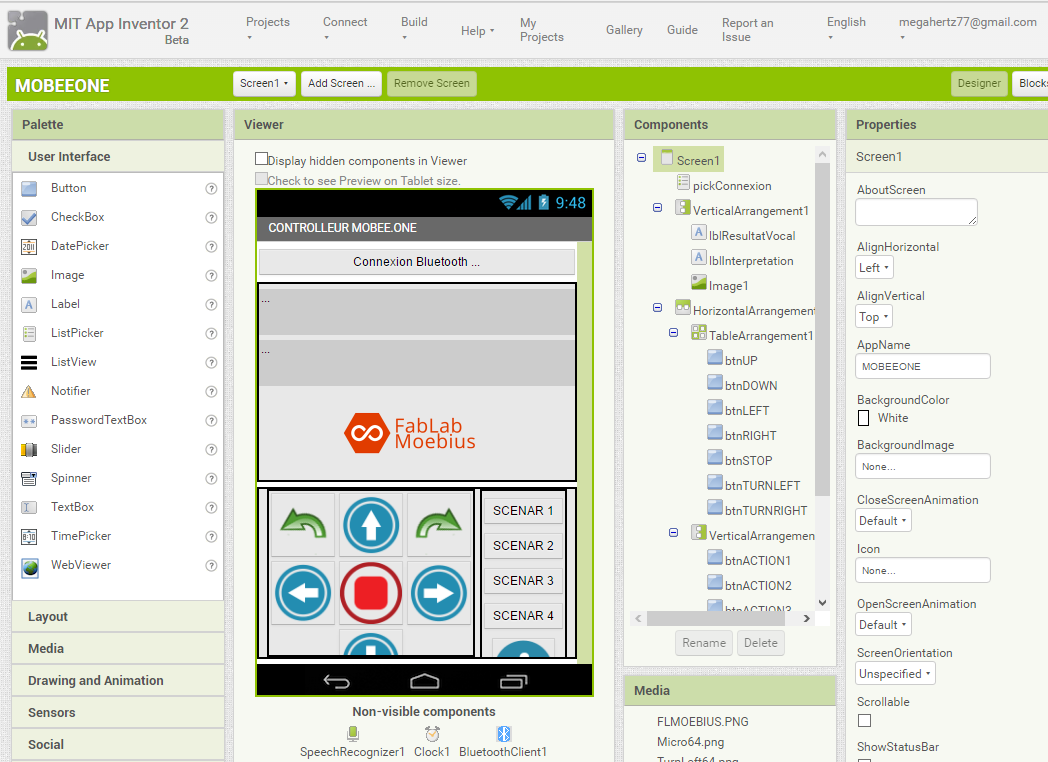This screenshot has height=762, width=1048.
Task: Click the Rename component button
Action: (704, 643)
